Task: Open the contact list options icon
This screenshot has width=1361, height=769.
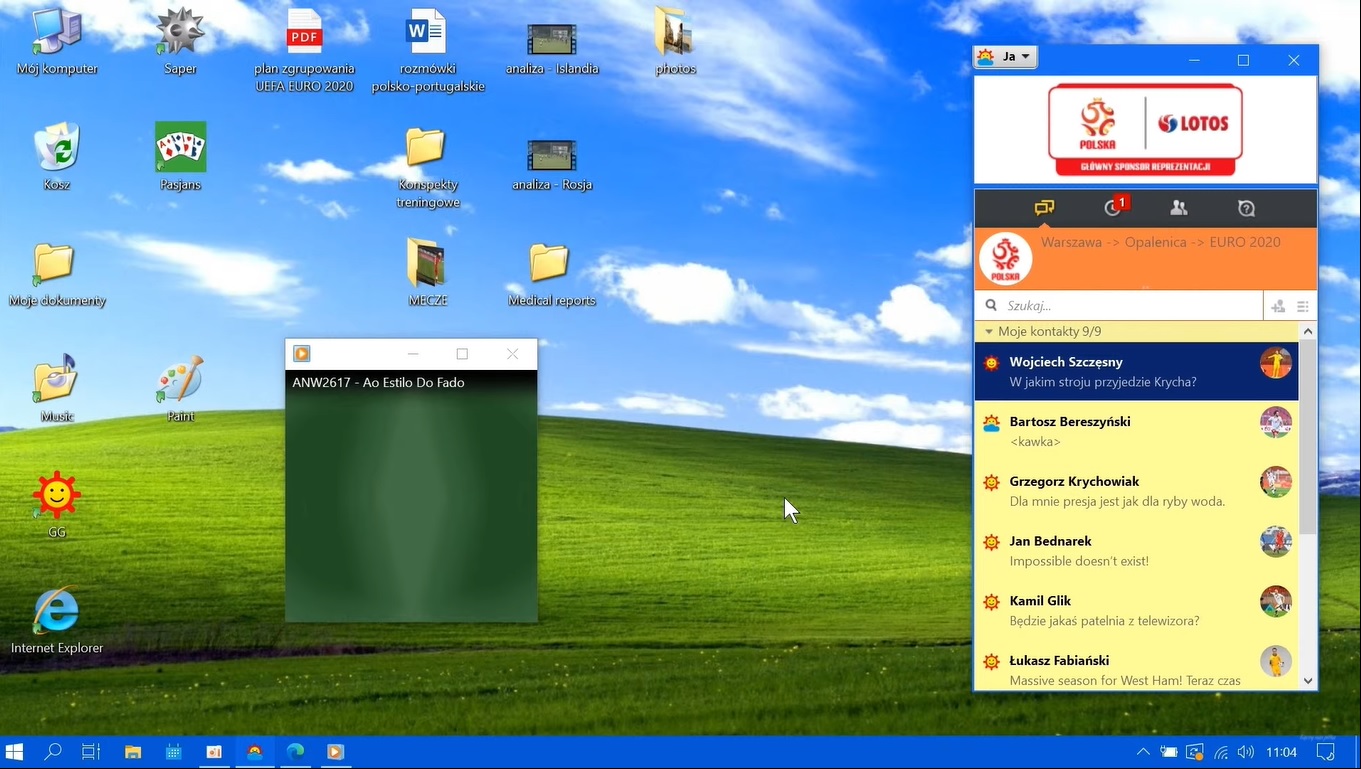Action: [1303, 306]
